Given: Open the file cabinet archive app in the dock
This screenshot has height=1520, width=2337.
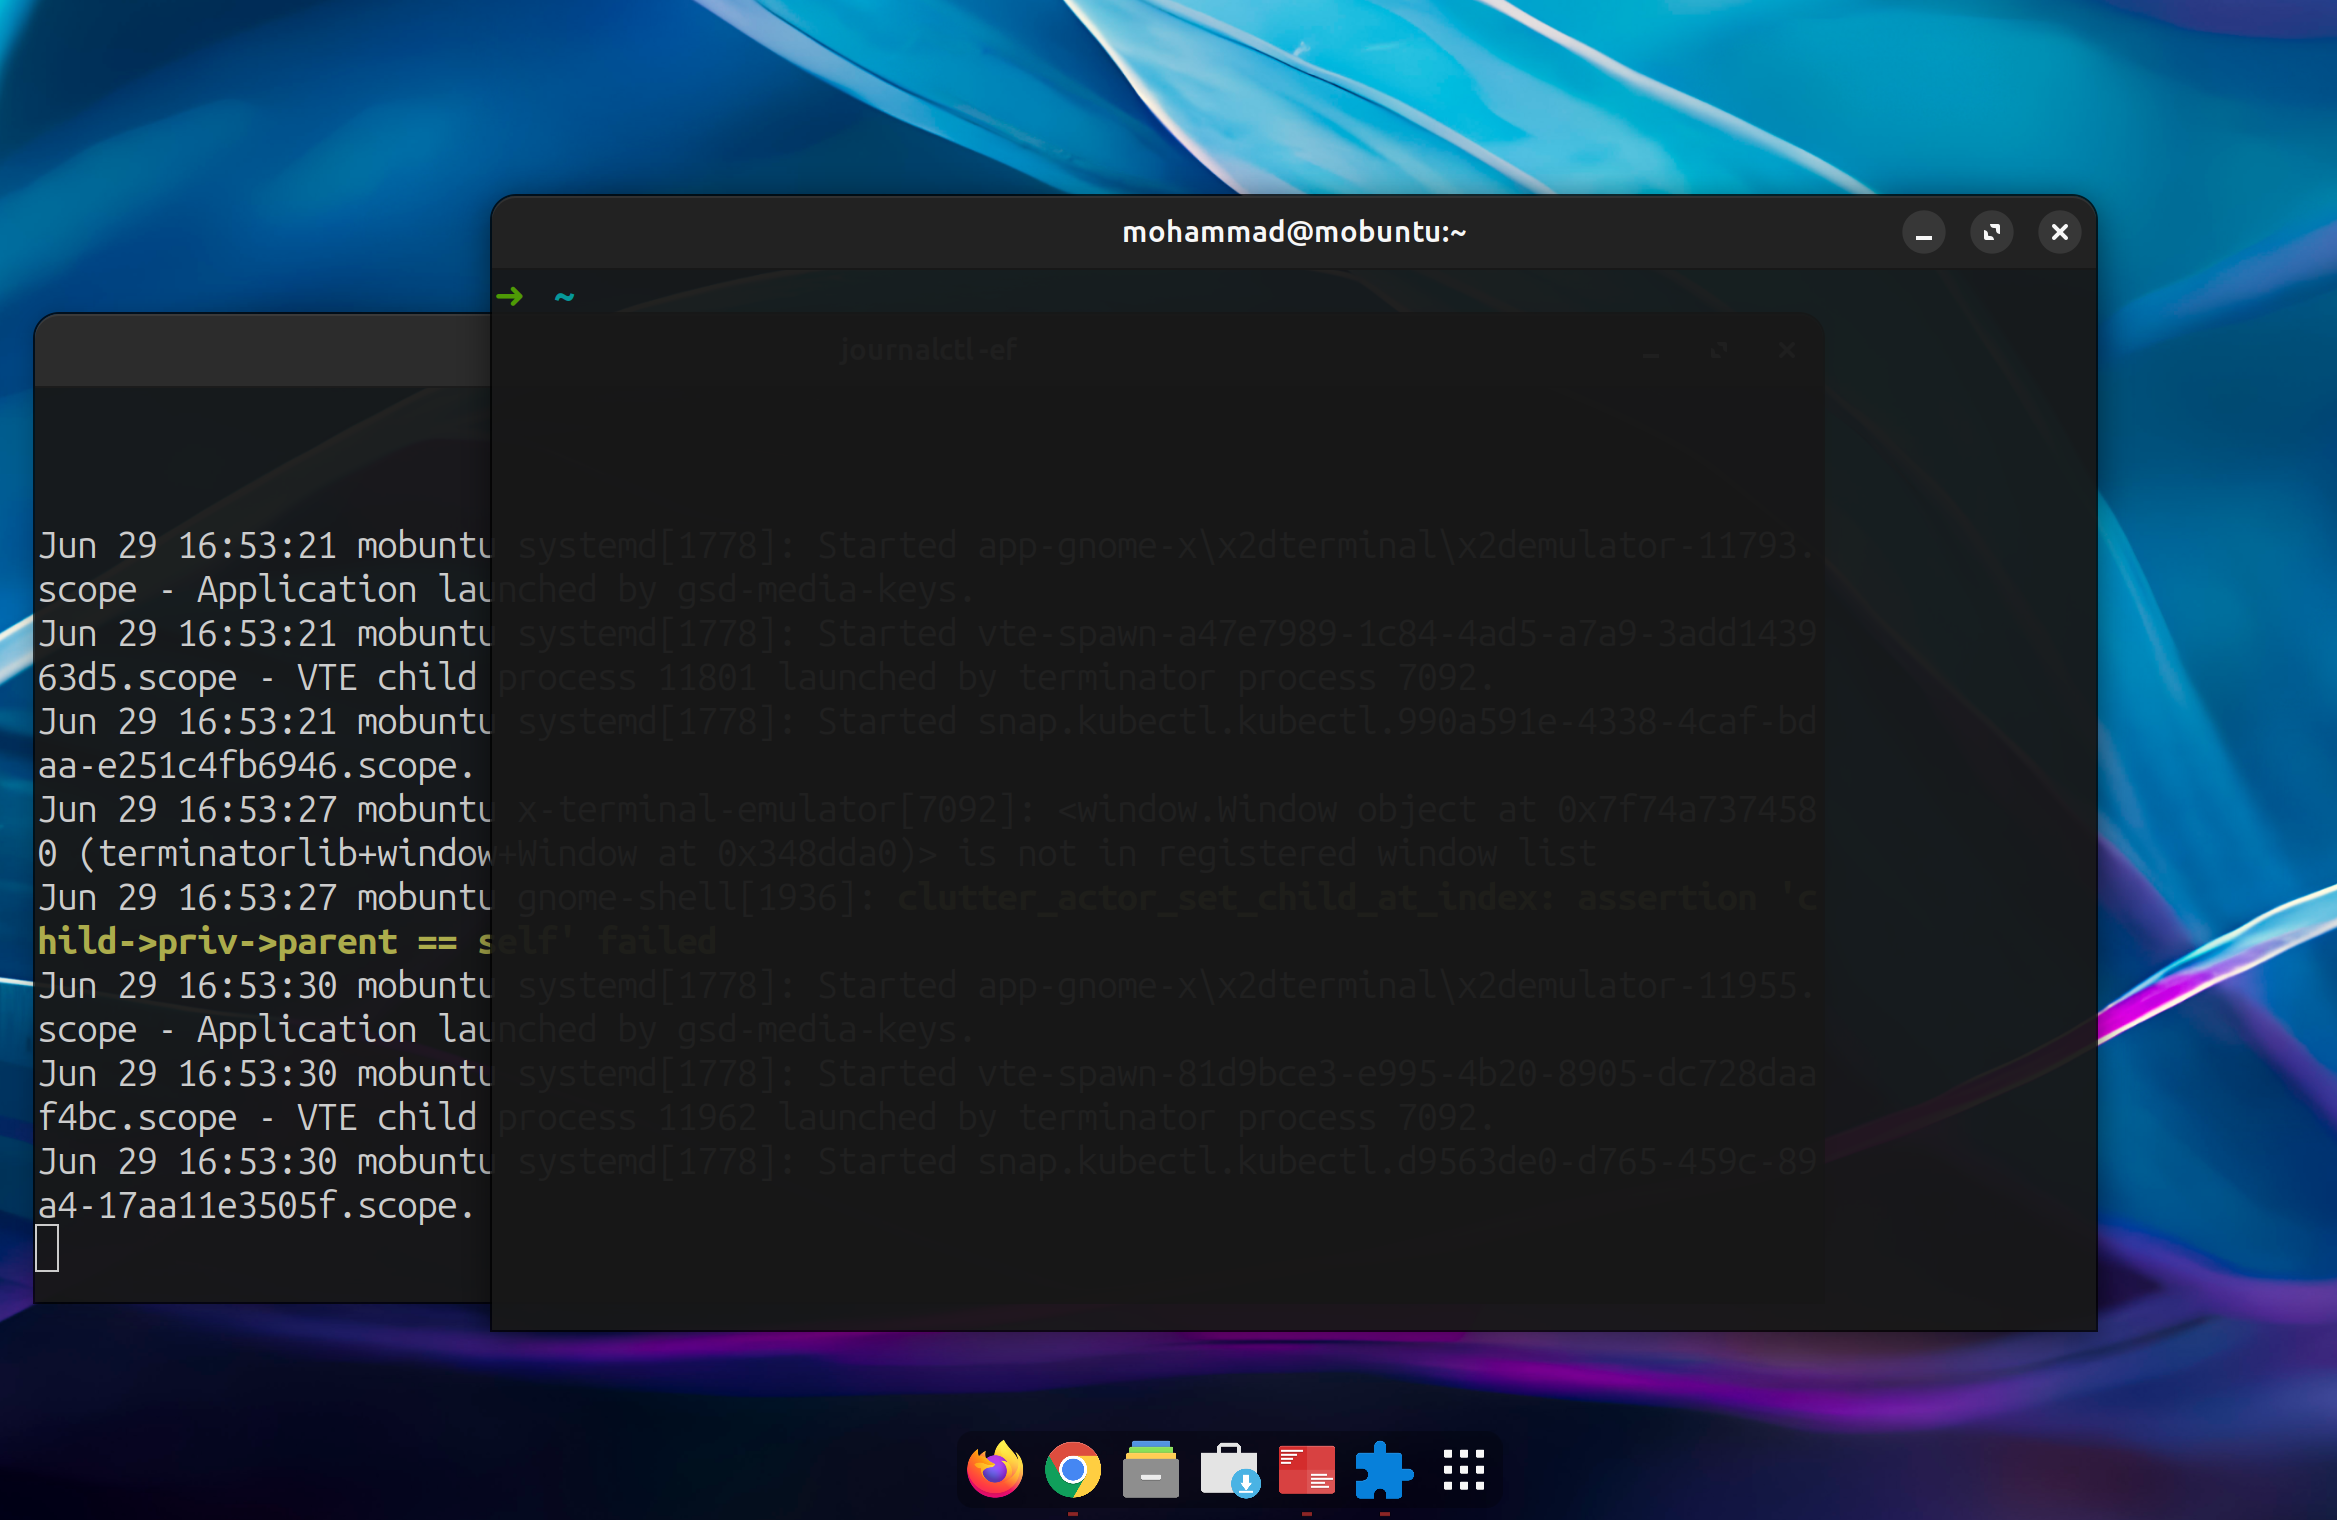Looking at the screenshot, I should [x=1149, y=1470].
